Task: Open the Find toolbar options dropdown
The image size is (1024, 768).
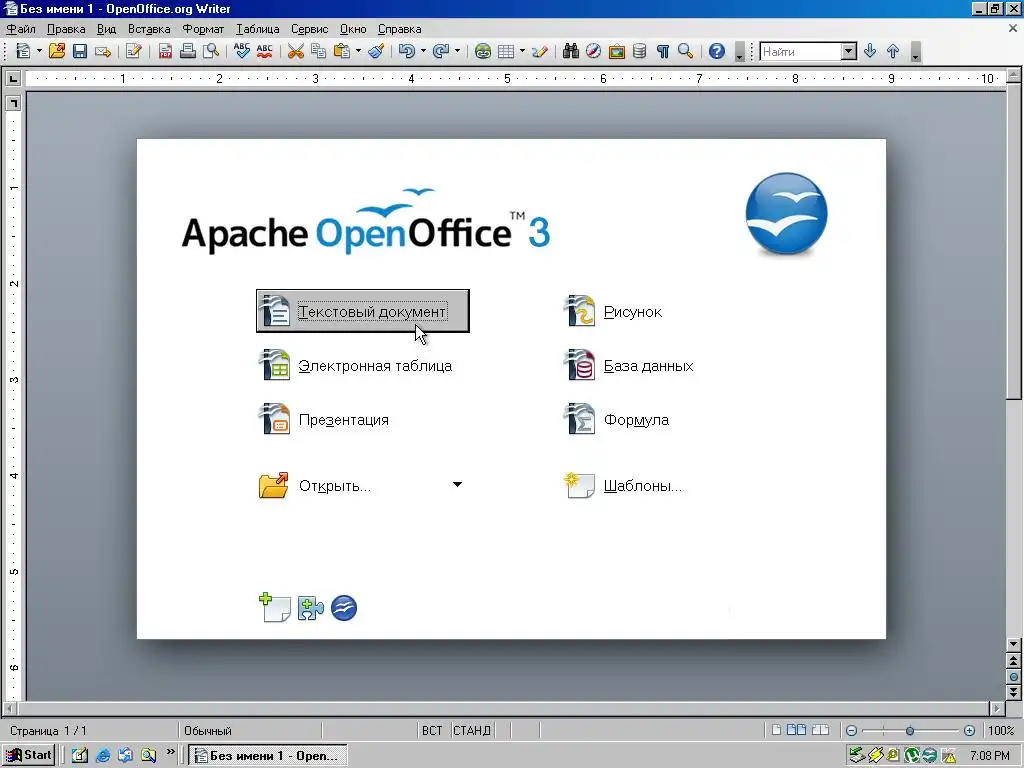Action: click(916, 52)
